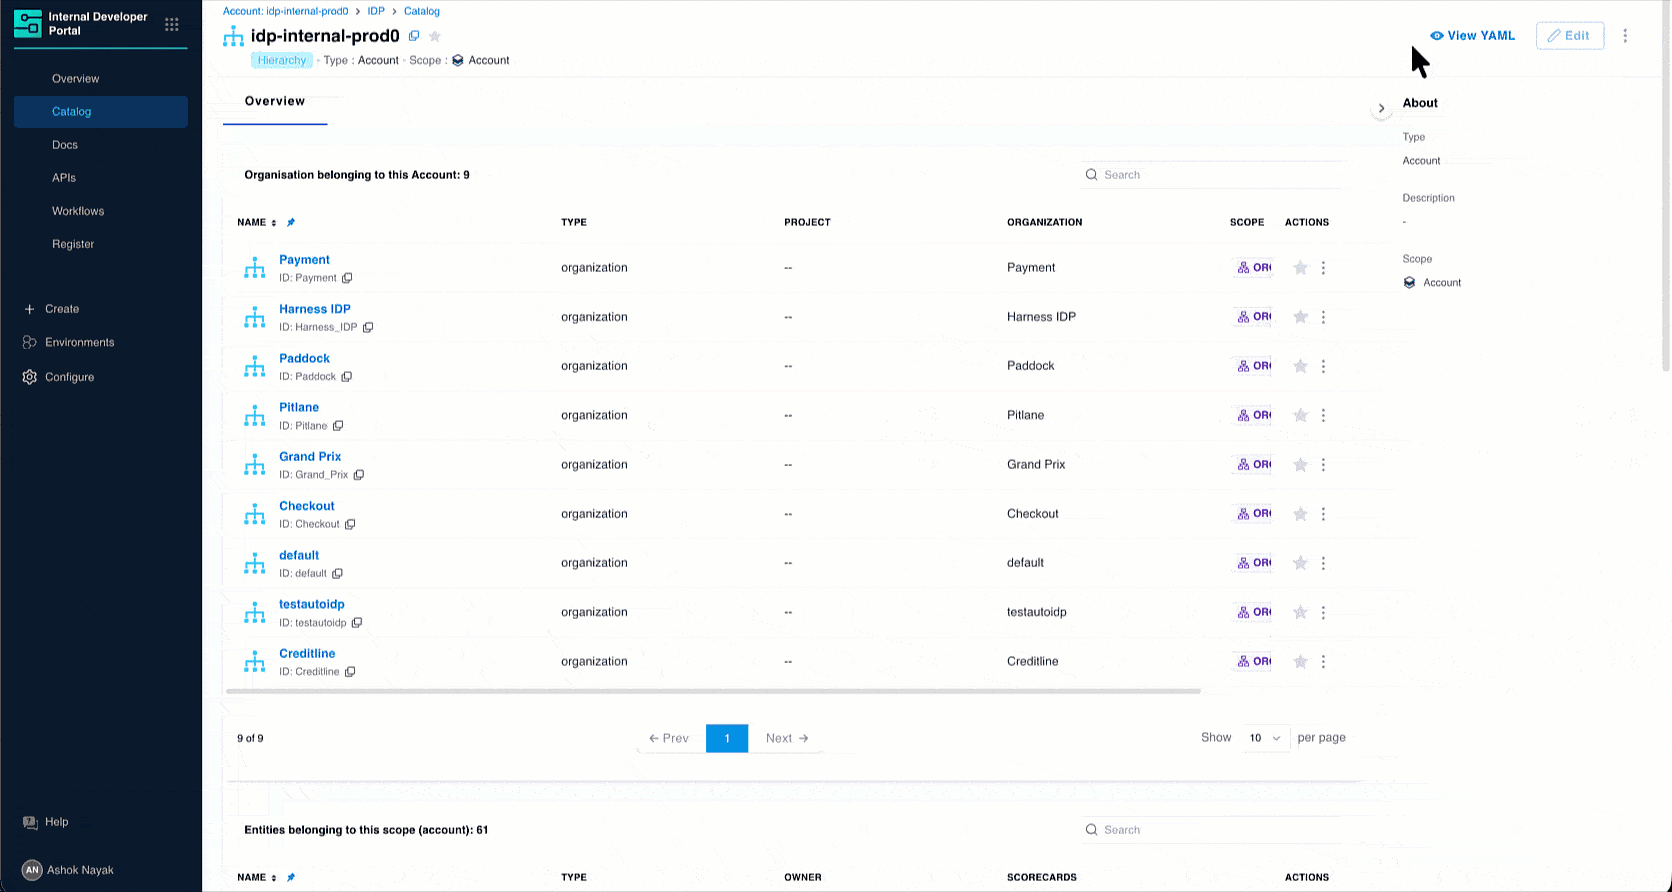Open actions menu for Harness IDP row
1672x892 pixels.
pos(1323,317)
